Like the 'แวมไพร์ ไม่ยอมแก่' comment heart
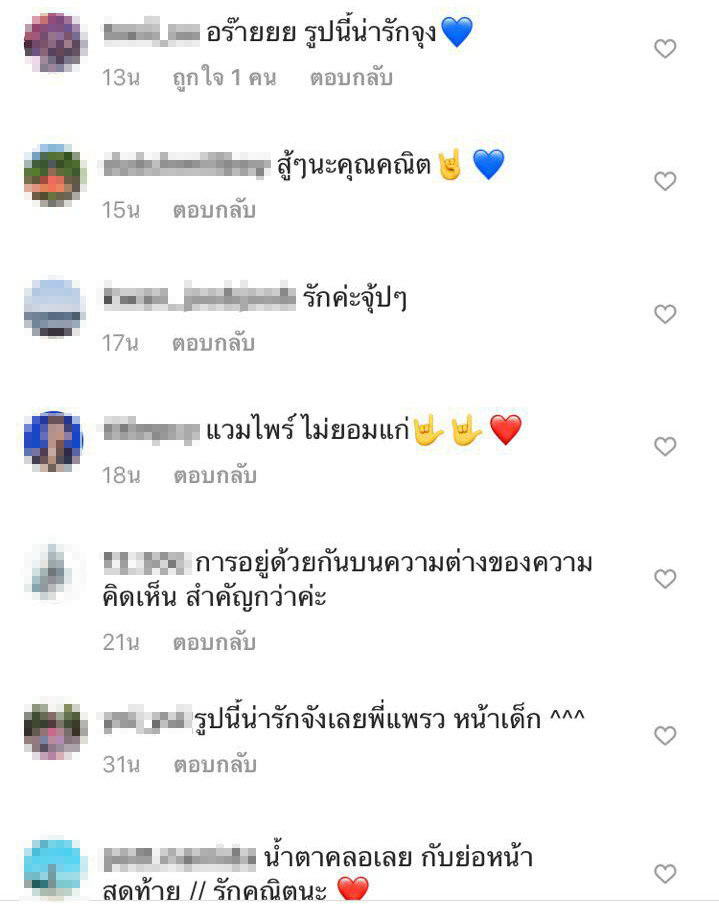 (x=665, y=446)
